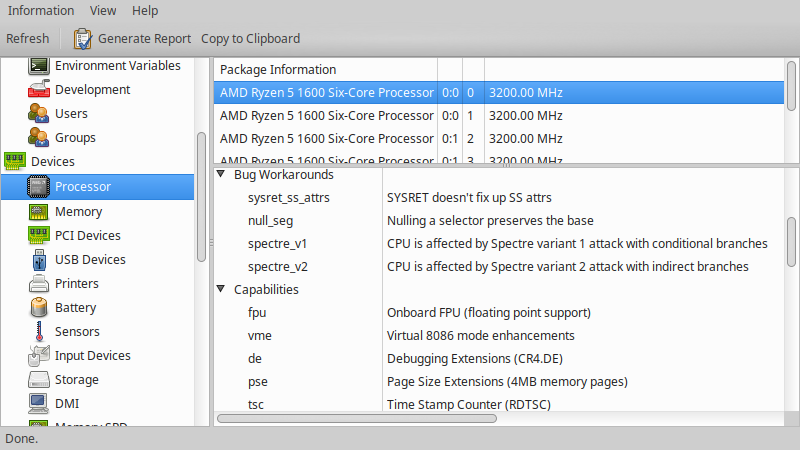Open the Information menu
The width and height of the screenshot is (800, 450).
[41, 10]
